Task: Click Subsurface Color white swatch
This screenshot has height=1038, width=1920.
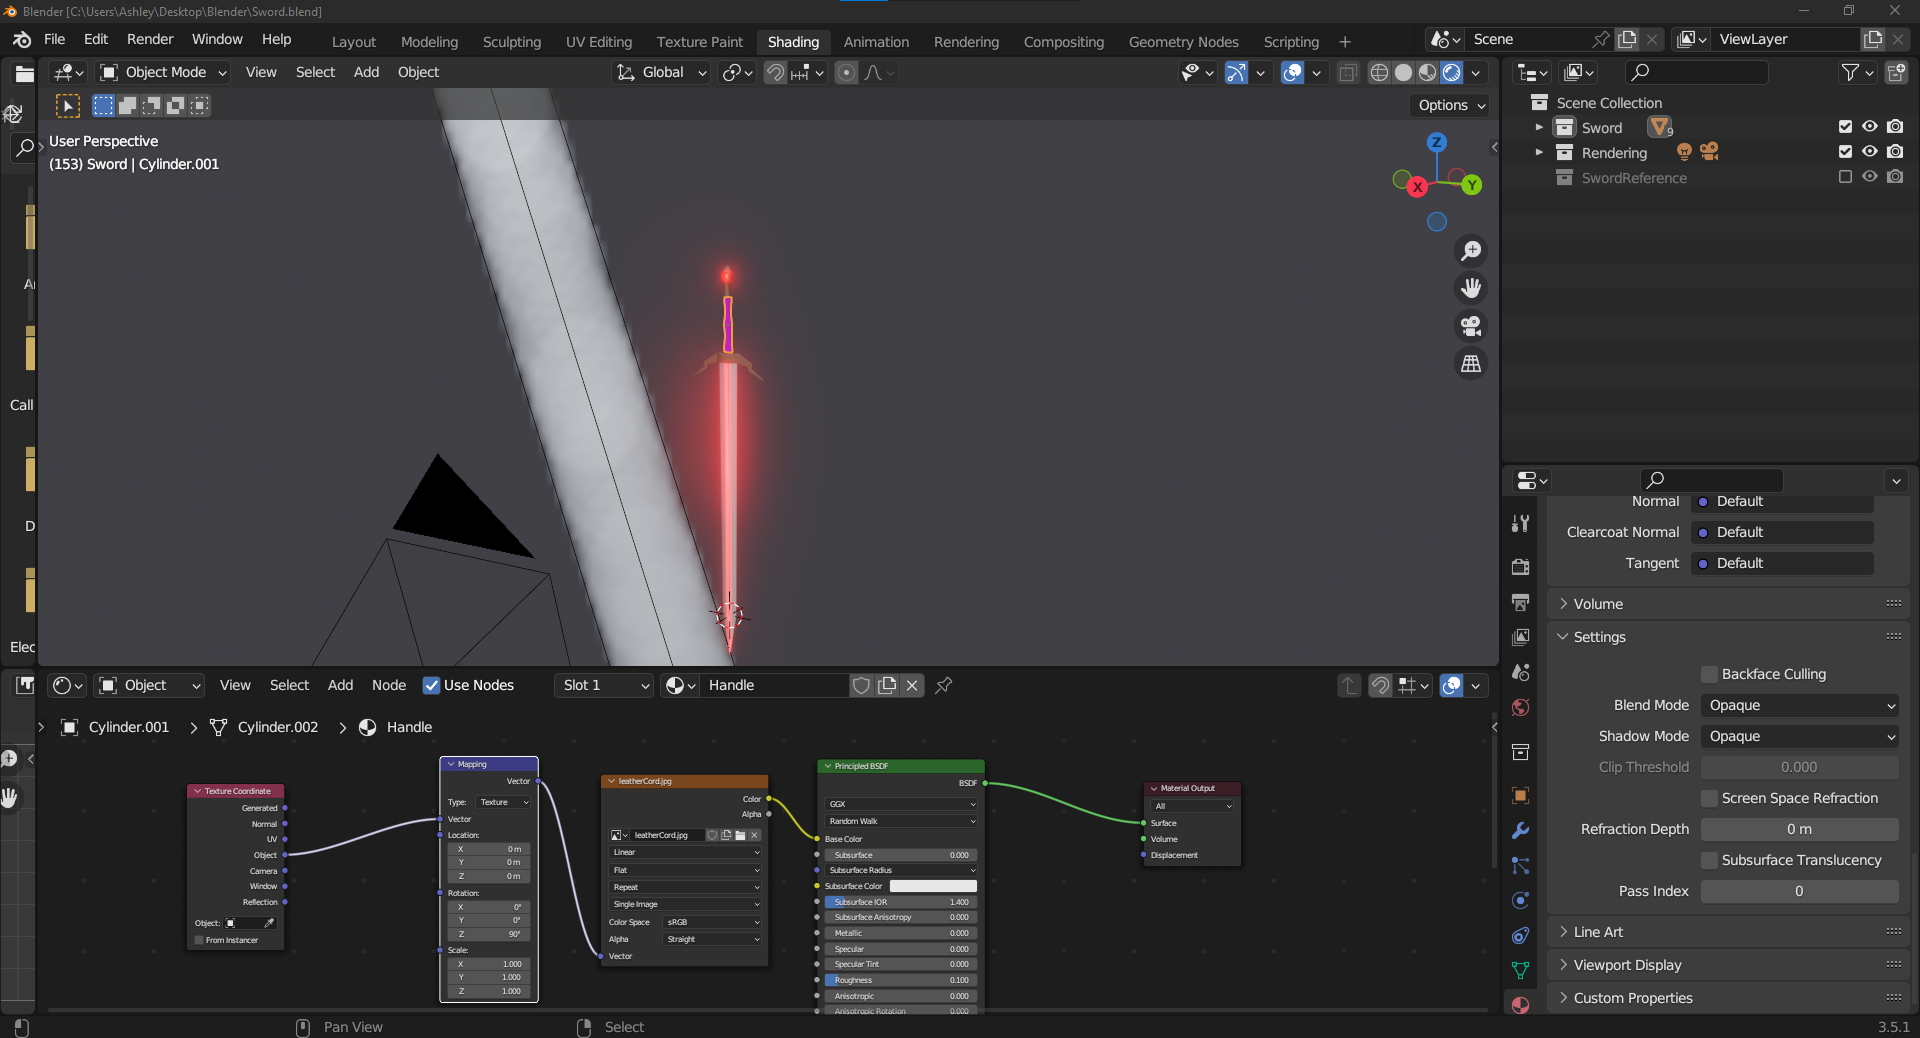Action: pos(933,886)
